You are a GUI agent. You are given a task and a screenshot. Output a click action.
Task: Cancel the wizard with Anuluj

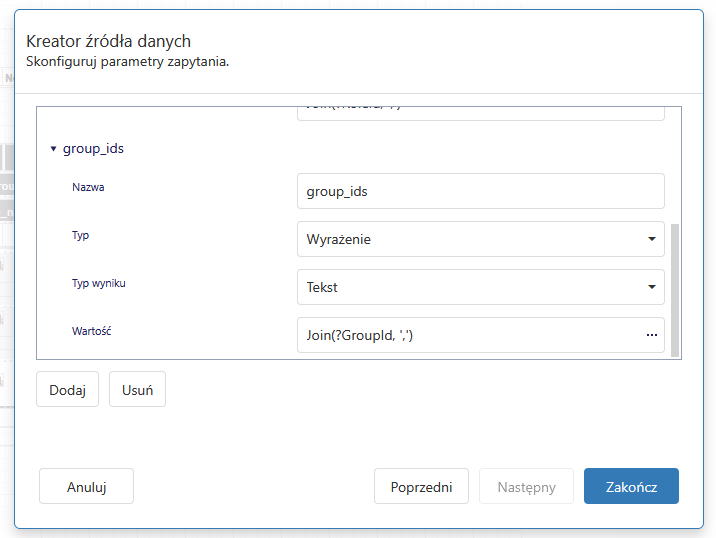(86, 487)
